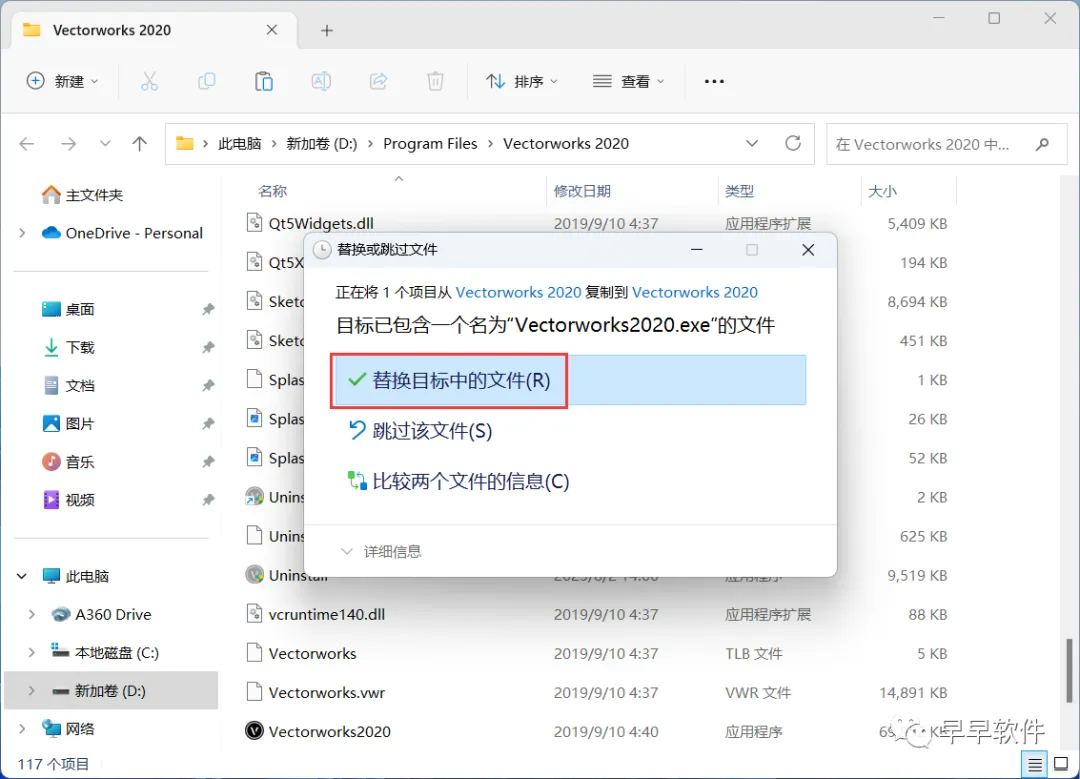Click the Share icon in toolbar
1080x779 pixels.
(x=378, y=81)
